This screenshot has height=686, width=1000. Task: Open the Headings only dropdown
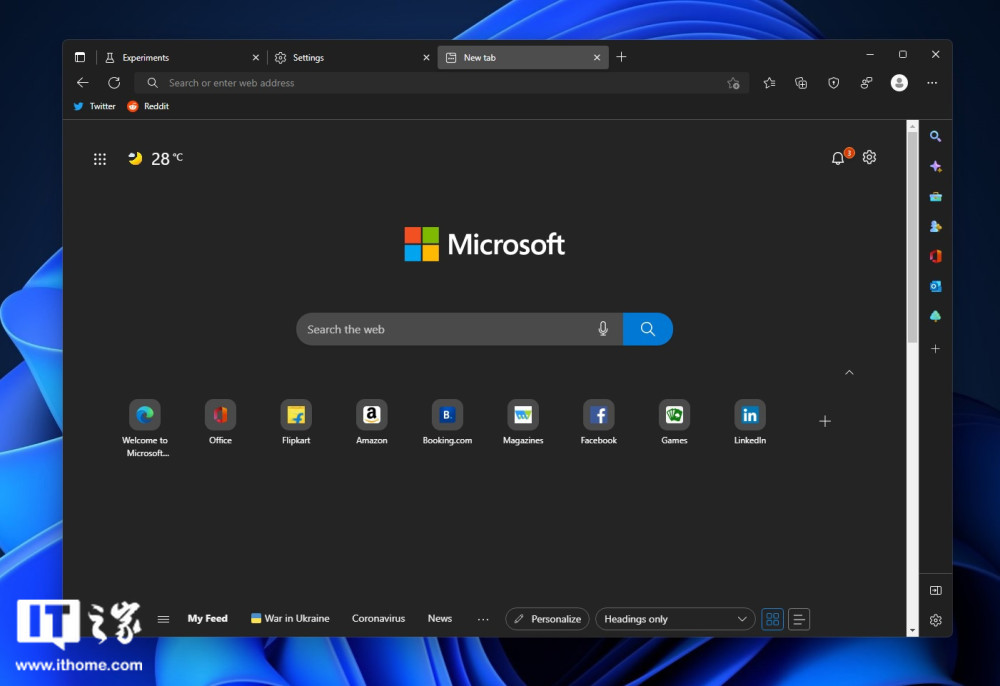675,619
